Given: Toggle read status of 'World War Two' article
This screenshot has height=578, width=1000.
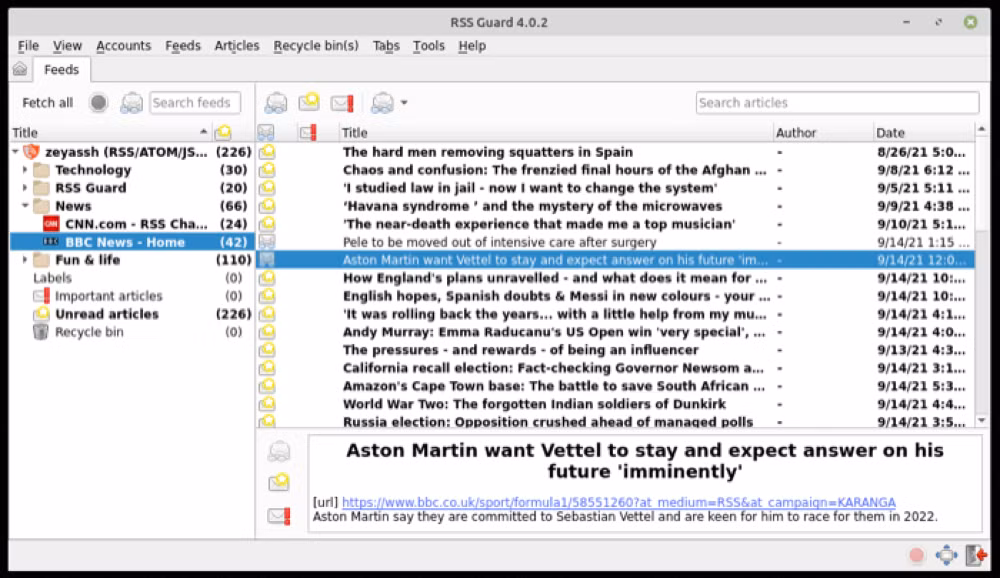Looking at the screenshot, I should click(267, 404).
